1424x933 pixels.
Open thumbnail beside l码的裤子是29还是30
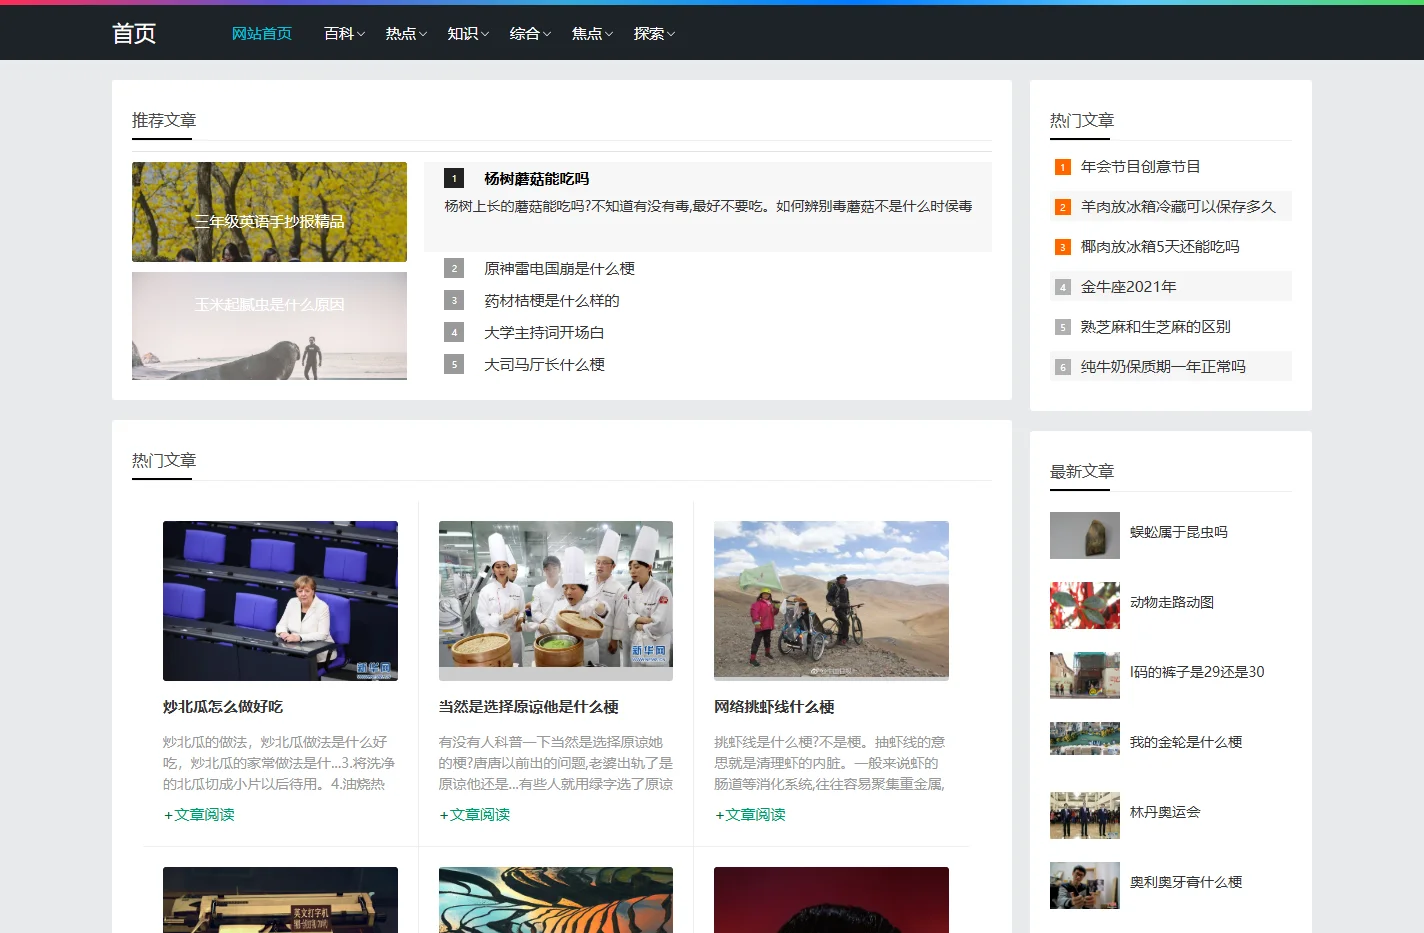tap(1085, 675)
